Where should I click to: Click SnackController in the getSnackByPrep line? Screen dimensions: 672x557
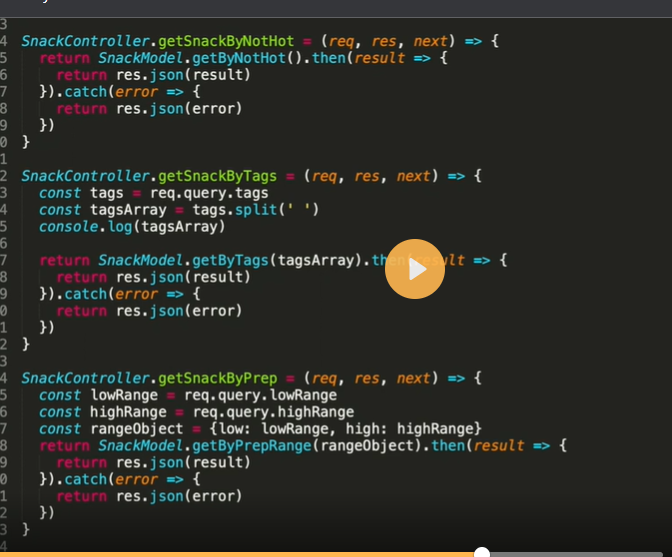[x=85, y=378]
